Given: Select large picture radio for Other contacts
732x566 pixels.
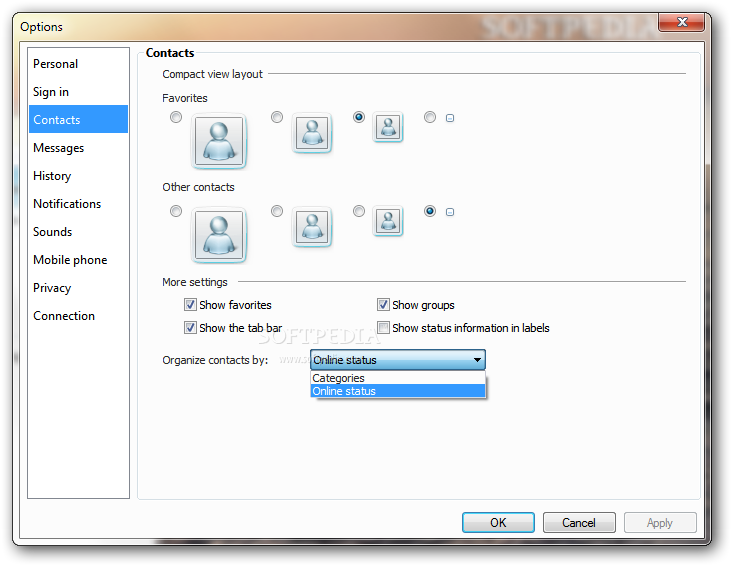Looking at the screenshot, I should (x=176, y=211).
